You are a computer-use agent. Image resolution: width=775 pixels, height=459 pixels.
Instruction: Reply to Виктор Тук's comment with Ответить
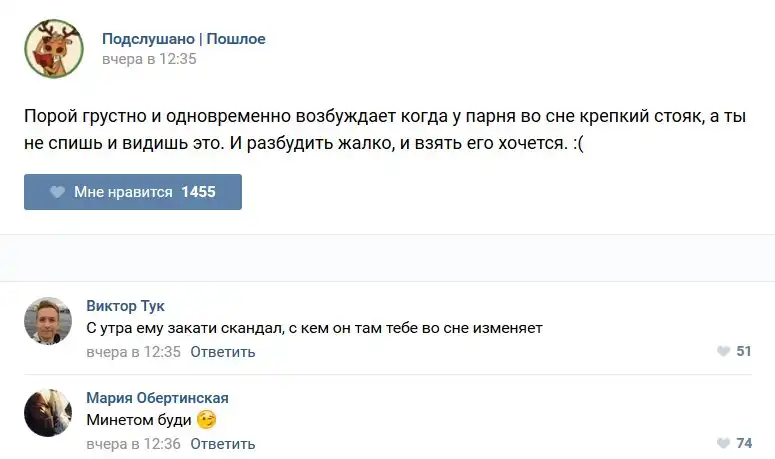pos(222,352)
